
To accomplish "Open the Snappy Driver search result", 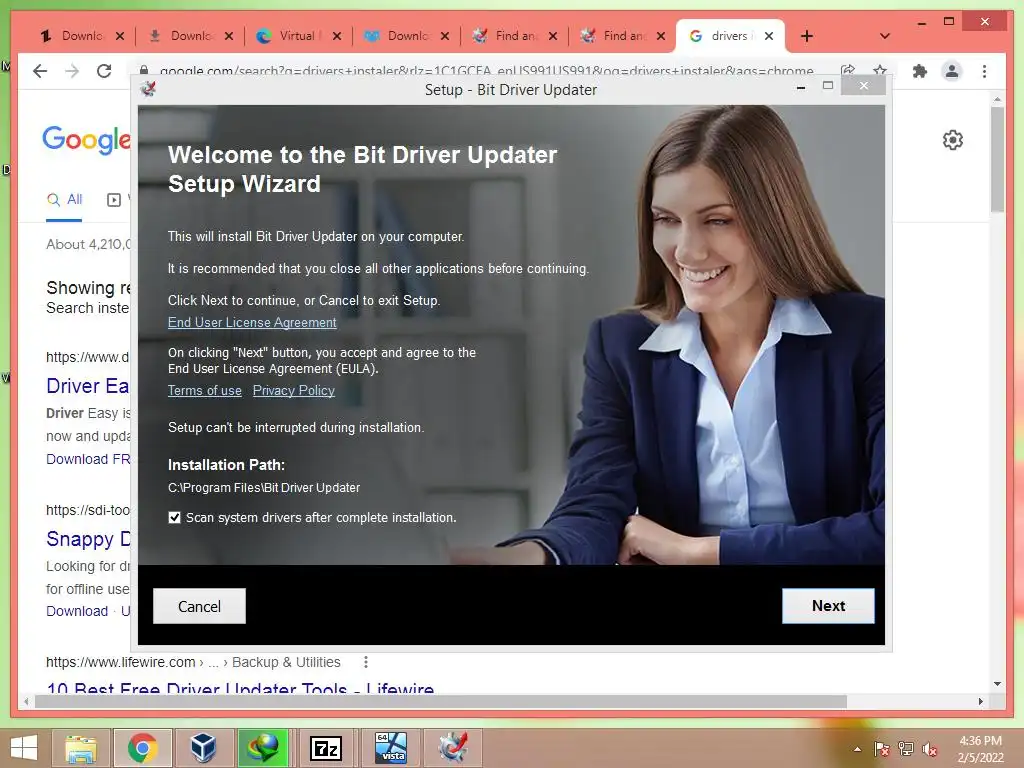I will coord(88,539).
